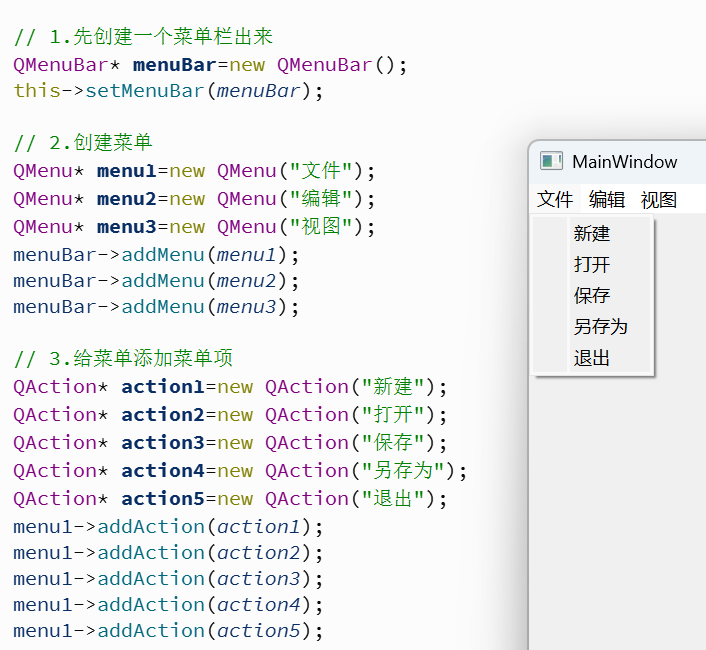Click comment '3.给菜单添加菜单项'

coord(123,358)
